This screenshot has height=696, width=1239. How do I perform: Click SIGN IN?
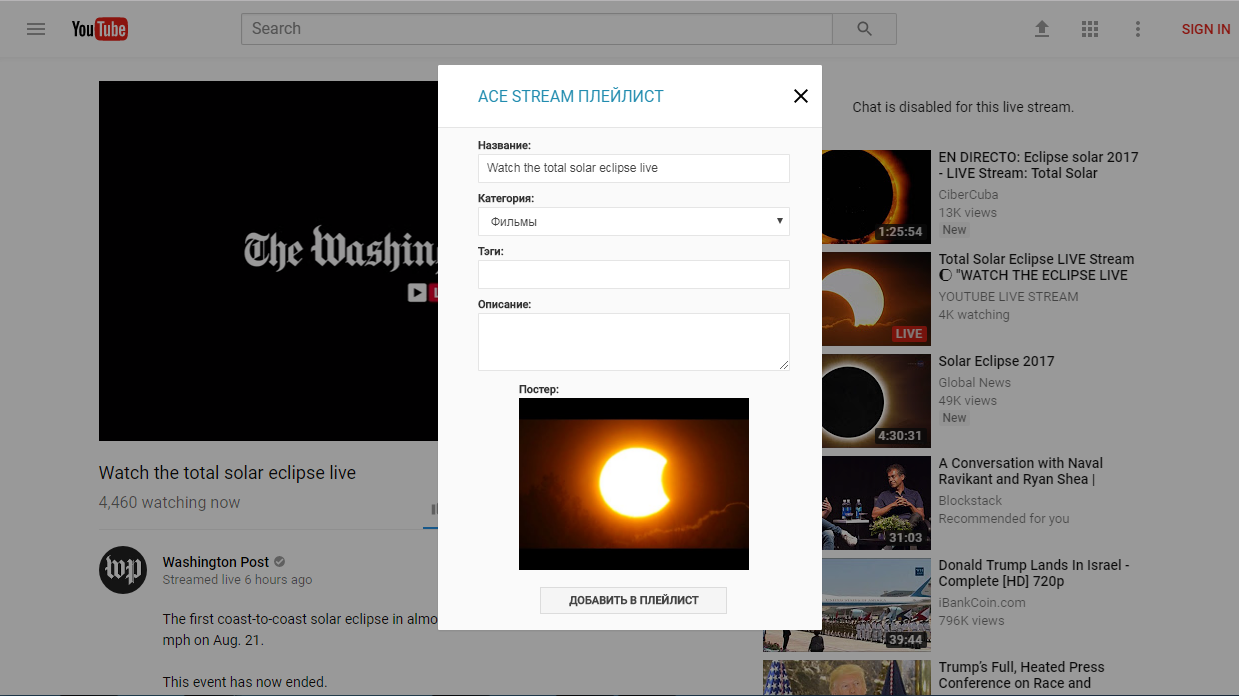[1205, 29]
